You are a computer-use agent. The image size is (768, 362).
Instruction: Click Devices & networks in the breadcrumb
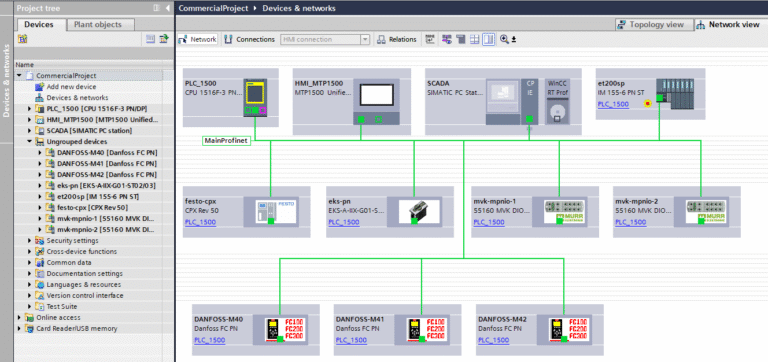(x=299, y=8)
